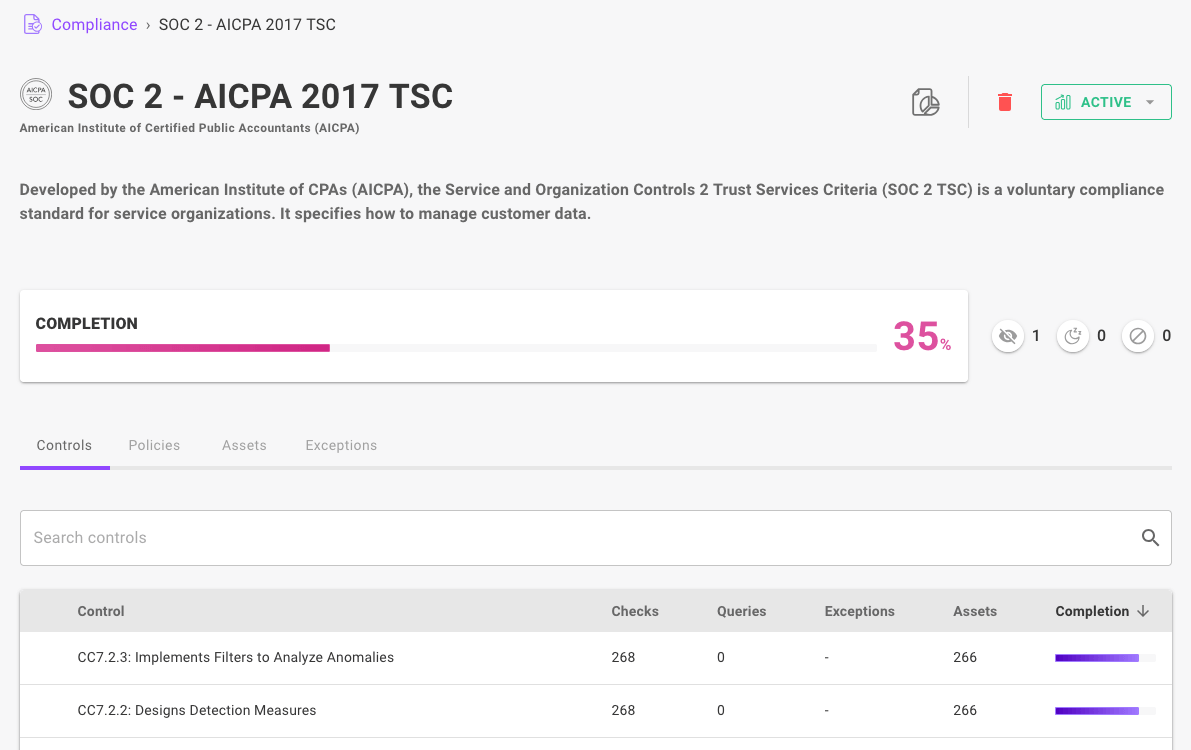The width and height of the screenshot is (1191, 750).
Task: Delete framework with red trash icon
Action: 1004,102
